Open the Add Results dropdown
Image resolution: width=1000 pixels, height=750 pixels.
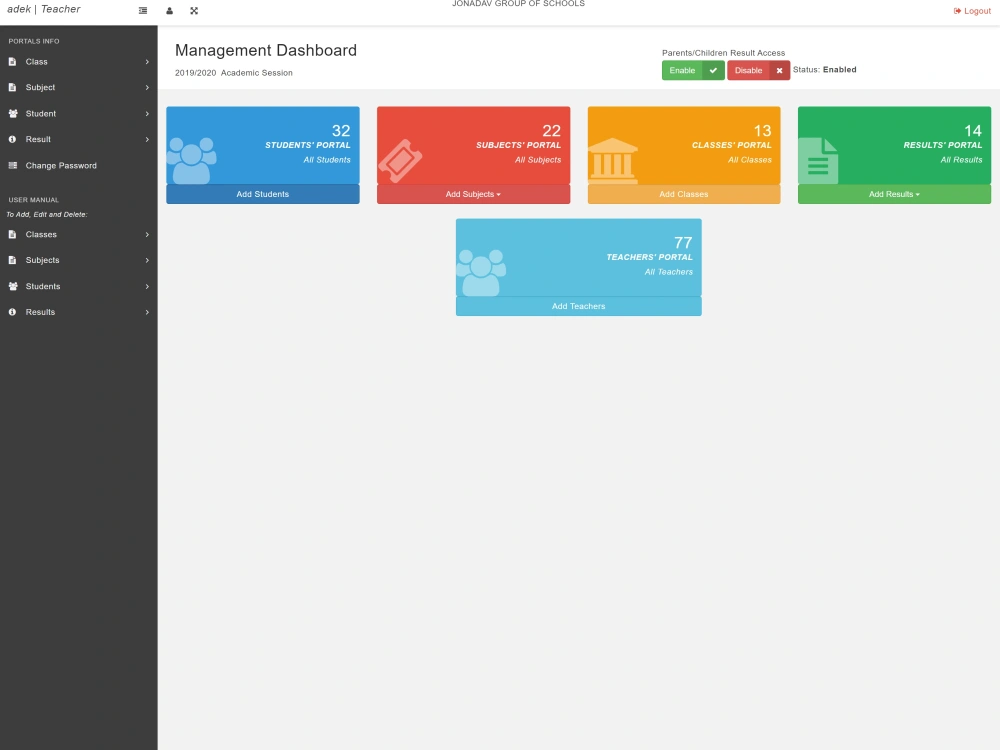coord(894,194)
